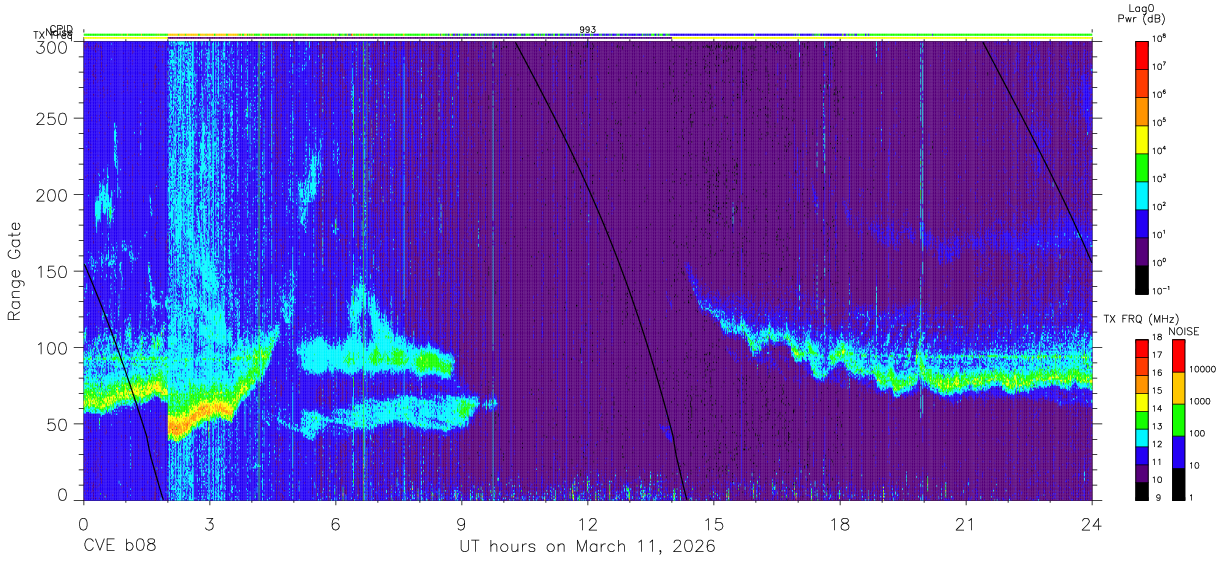Click the black 9 MHz swatch in TX FRQ colorbar
Viewport: 1228px width, 567px height.
(x=1142, y=491)
